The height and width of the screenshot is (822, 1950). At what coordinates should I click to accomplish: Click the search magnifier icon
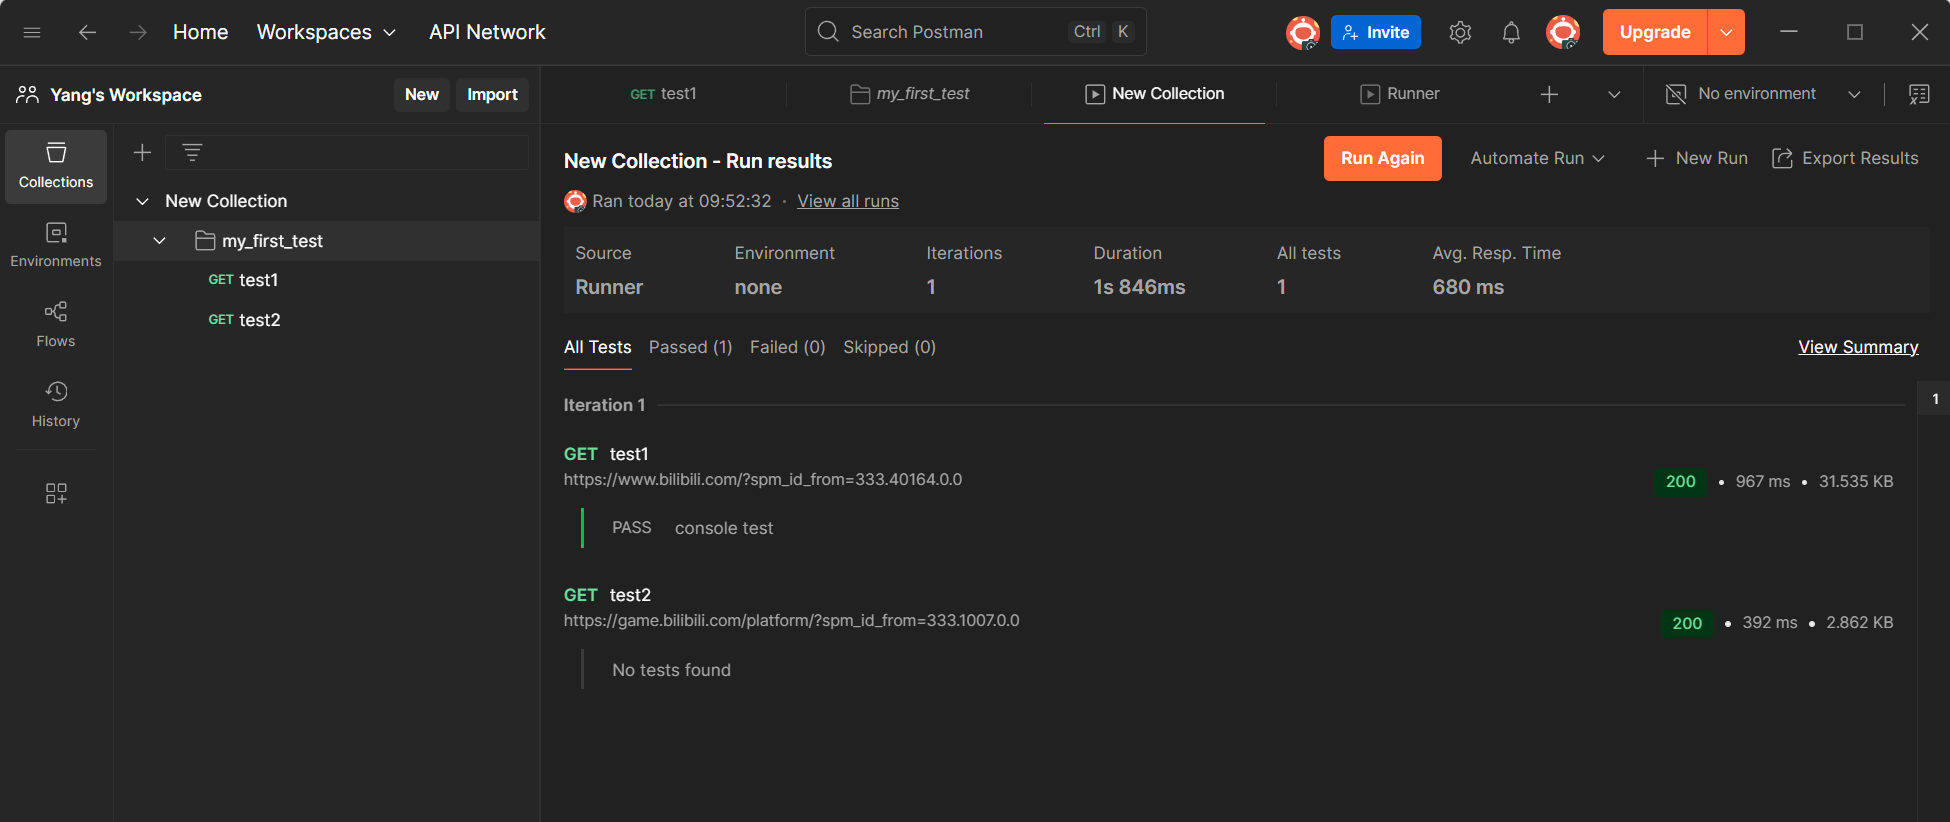click(x=828, y=32)
